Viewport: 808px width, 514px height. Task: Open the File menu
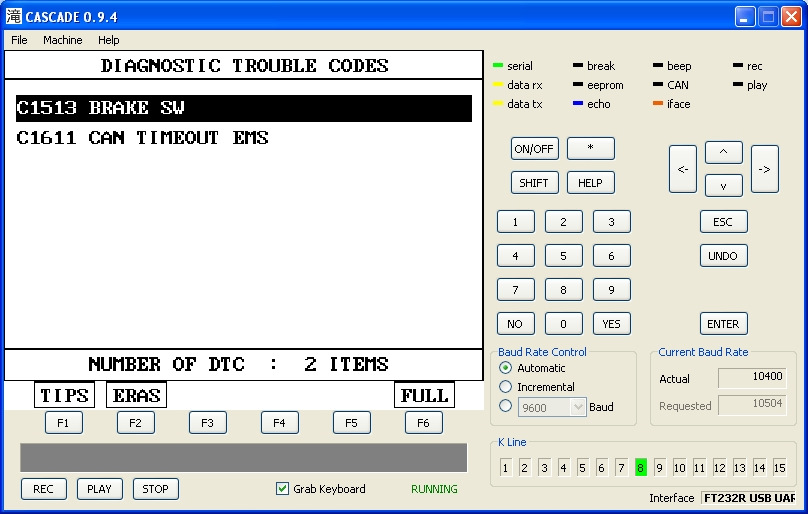point(19,40)
